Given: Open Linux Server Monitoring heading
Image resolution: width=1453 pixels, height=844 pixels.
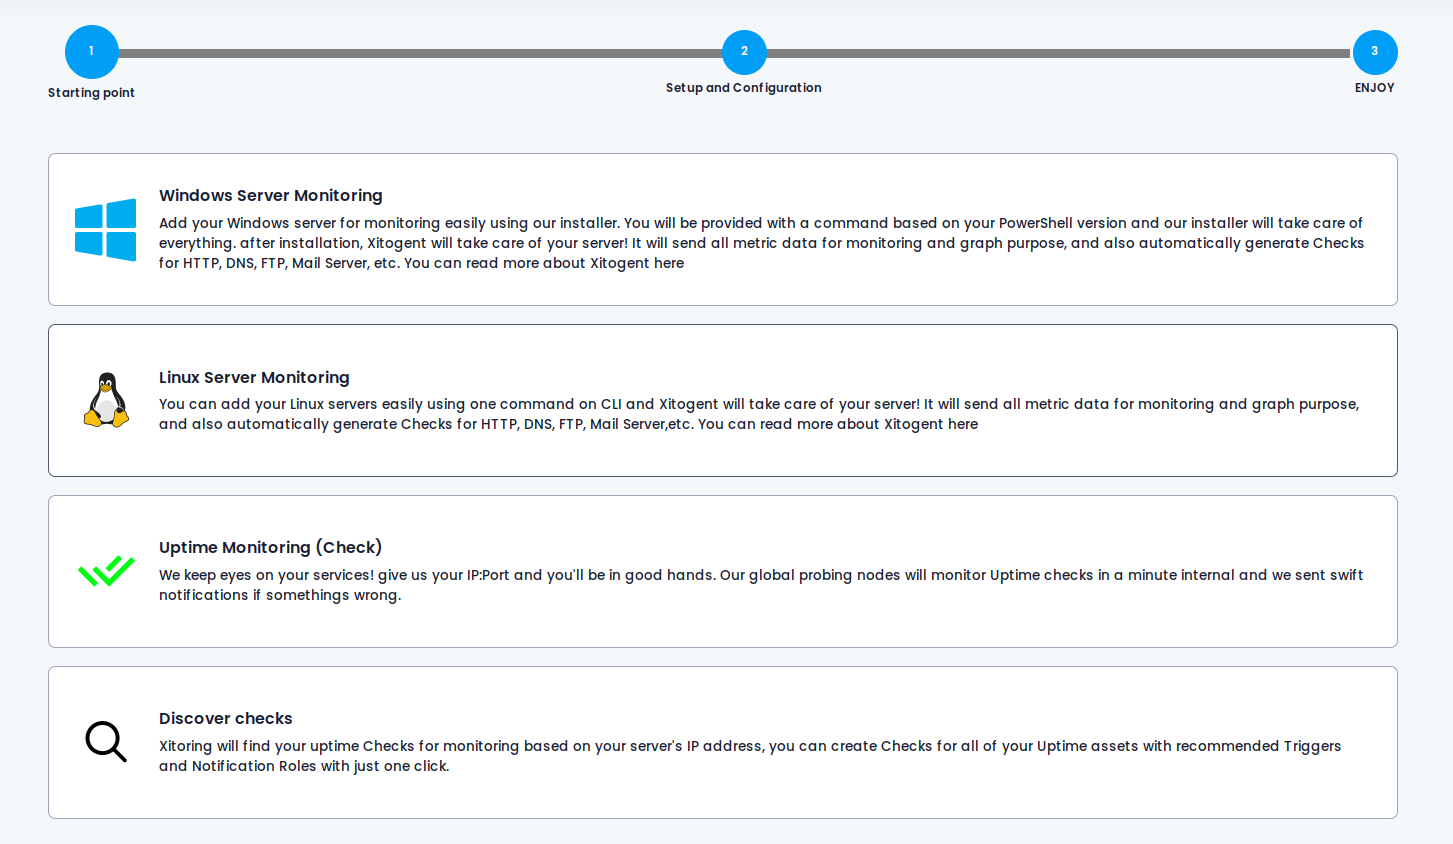Looking at the screenshot, I should 254,377.
